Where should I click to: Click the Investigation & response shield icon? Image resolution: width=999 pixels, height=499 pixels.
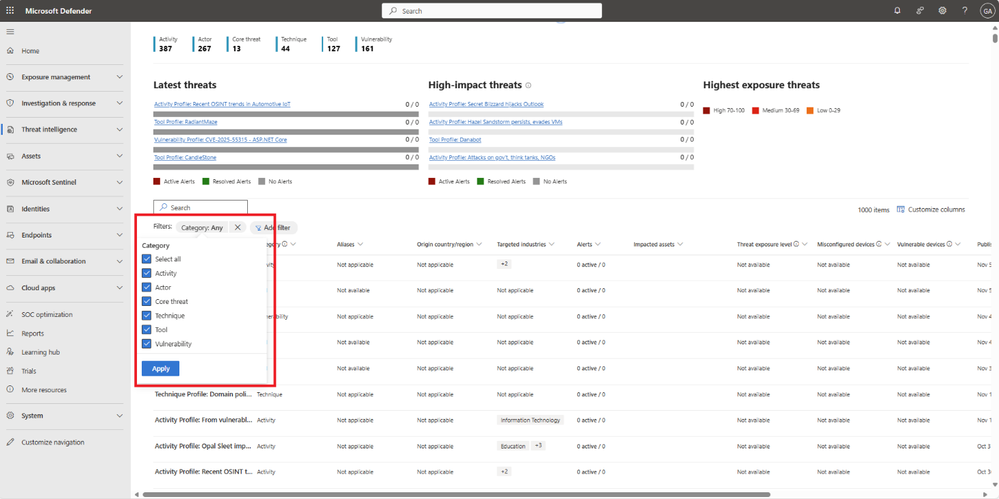pos(10,103)
